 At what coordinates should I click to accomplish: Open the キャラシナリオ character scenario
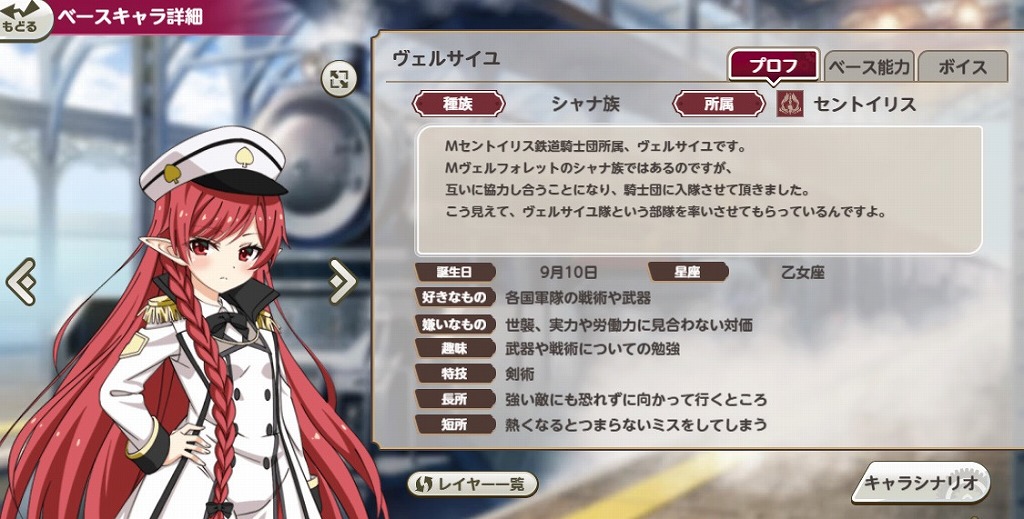pyautogui.click(x=920, y=482)
